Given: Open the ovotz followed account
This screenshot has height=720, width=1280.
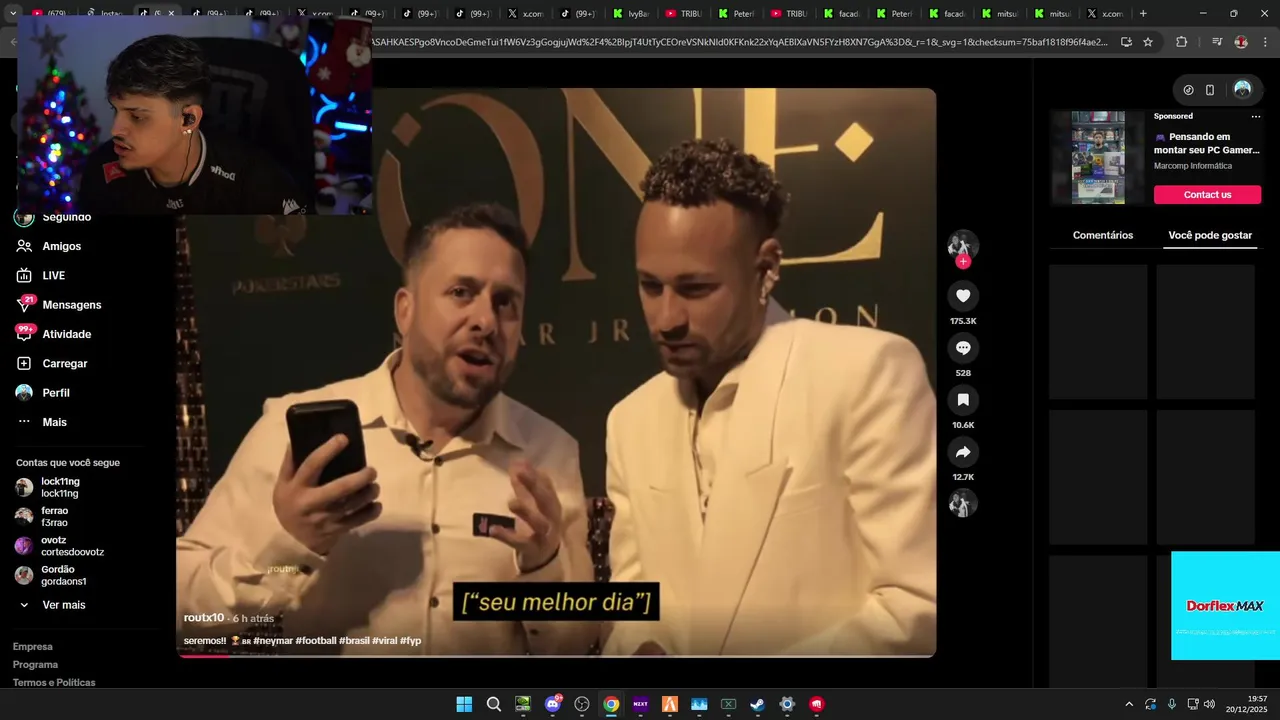Looking at the screenshot, I should [72, 546].
